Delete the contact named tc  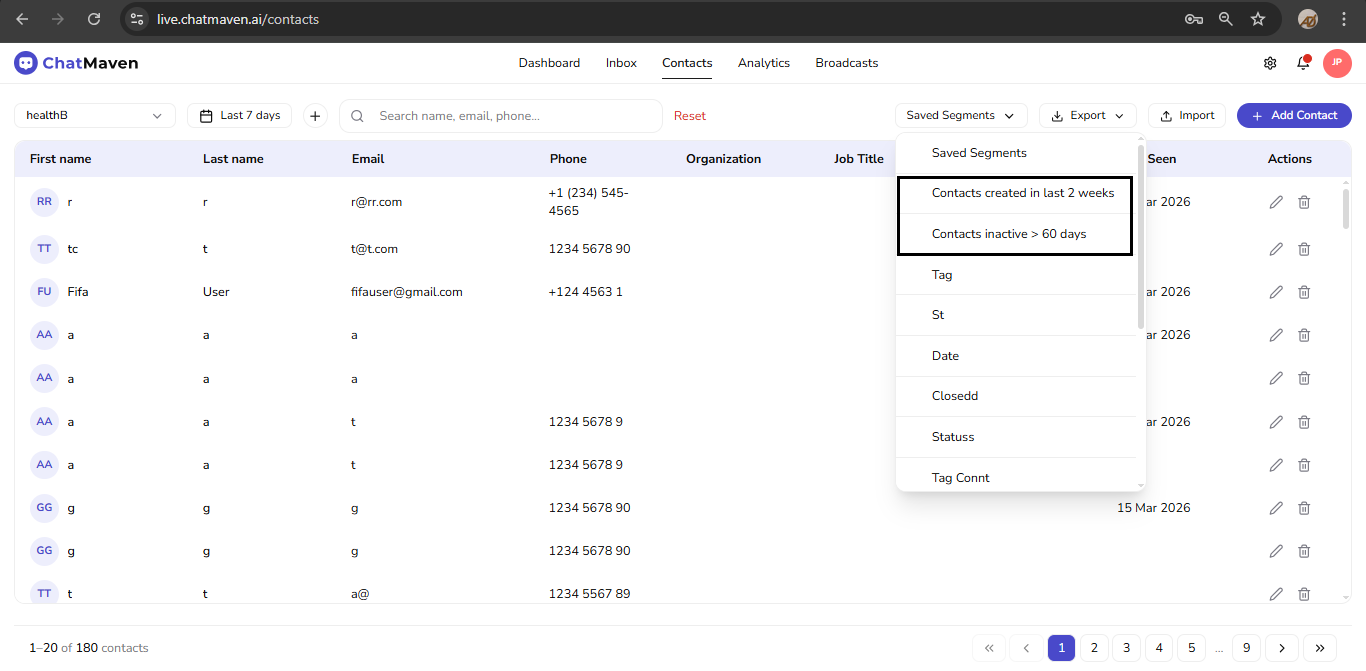[x=1304, y=248]
